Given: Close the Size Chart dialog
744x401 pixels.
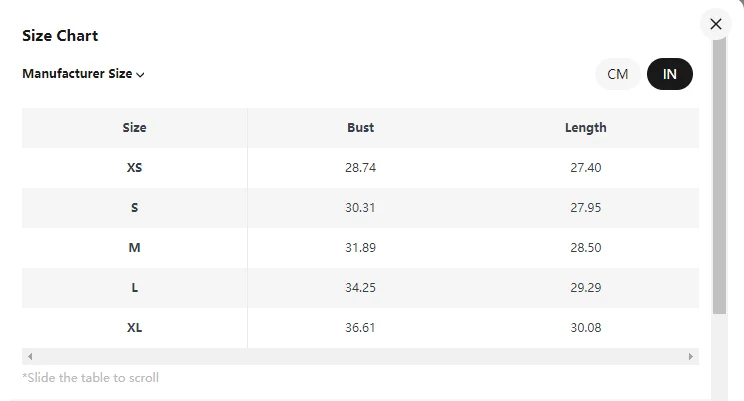Looking at the screenshot, I should point(716,24).
